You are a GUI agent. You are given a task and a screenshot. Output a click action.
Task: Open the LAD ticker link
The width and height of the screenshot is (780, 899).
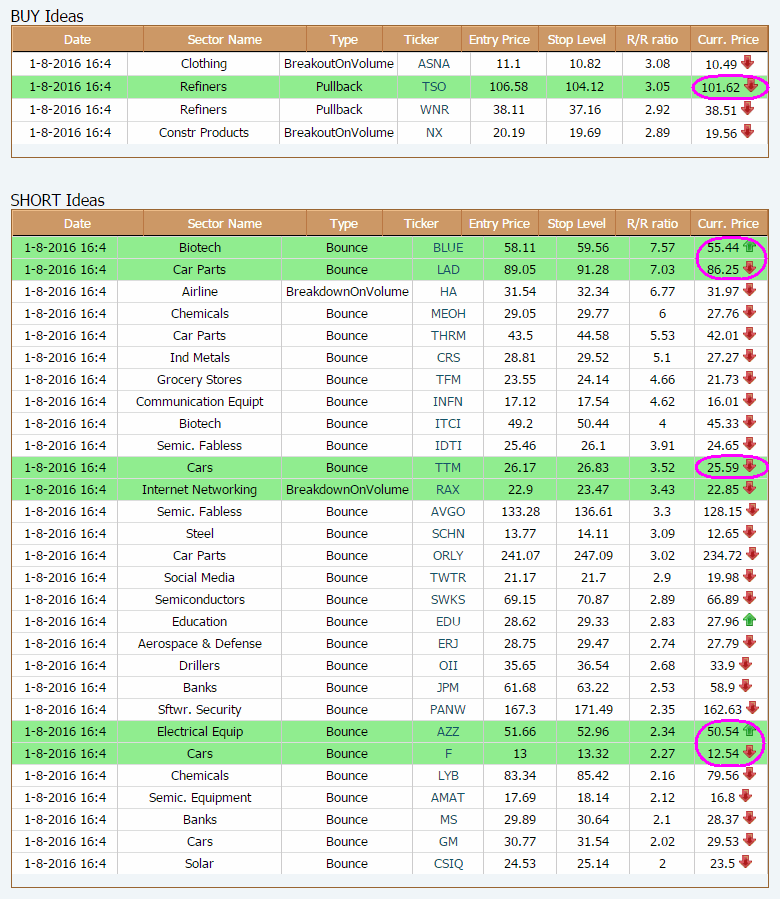pos(448,269)
